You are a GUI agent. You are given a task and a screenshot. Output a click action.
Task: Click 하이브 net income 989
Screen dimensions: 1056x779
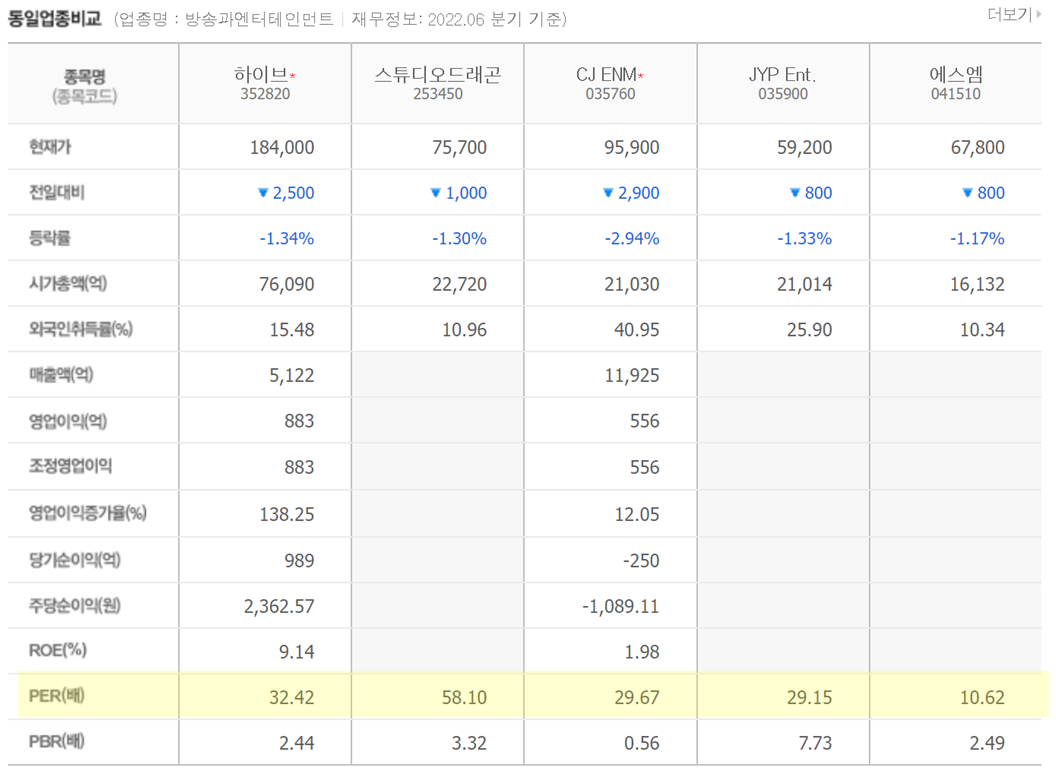(300, 560)
